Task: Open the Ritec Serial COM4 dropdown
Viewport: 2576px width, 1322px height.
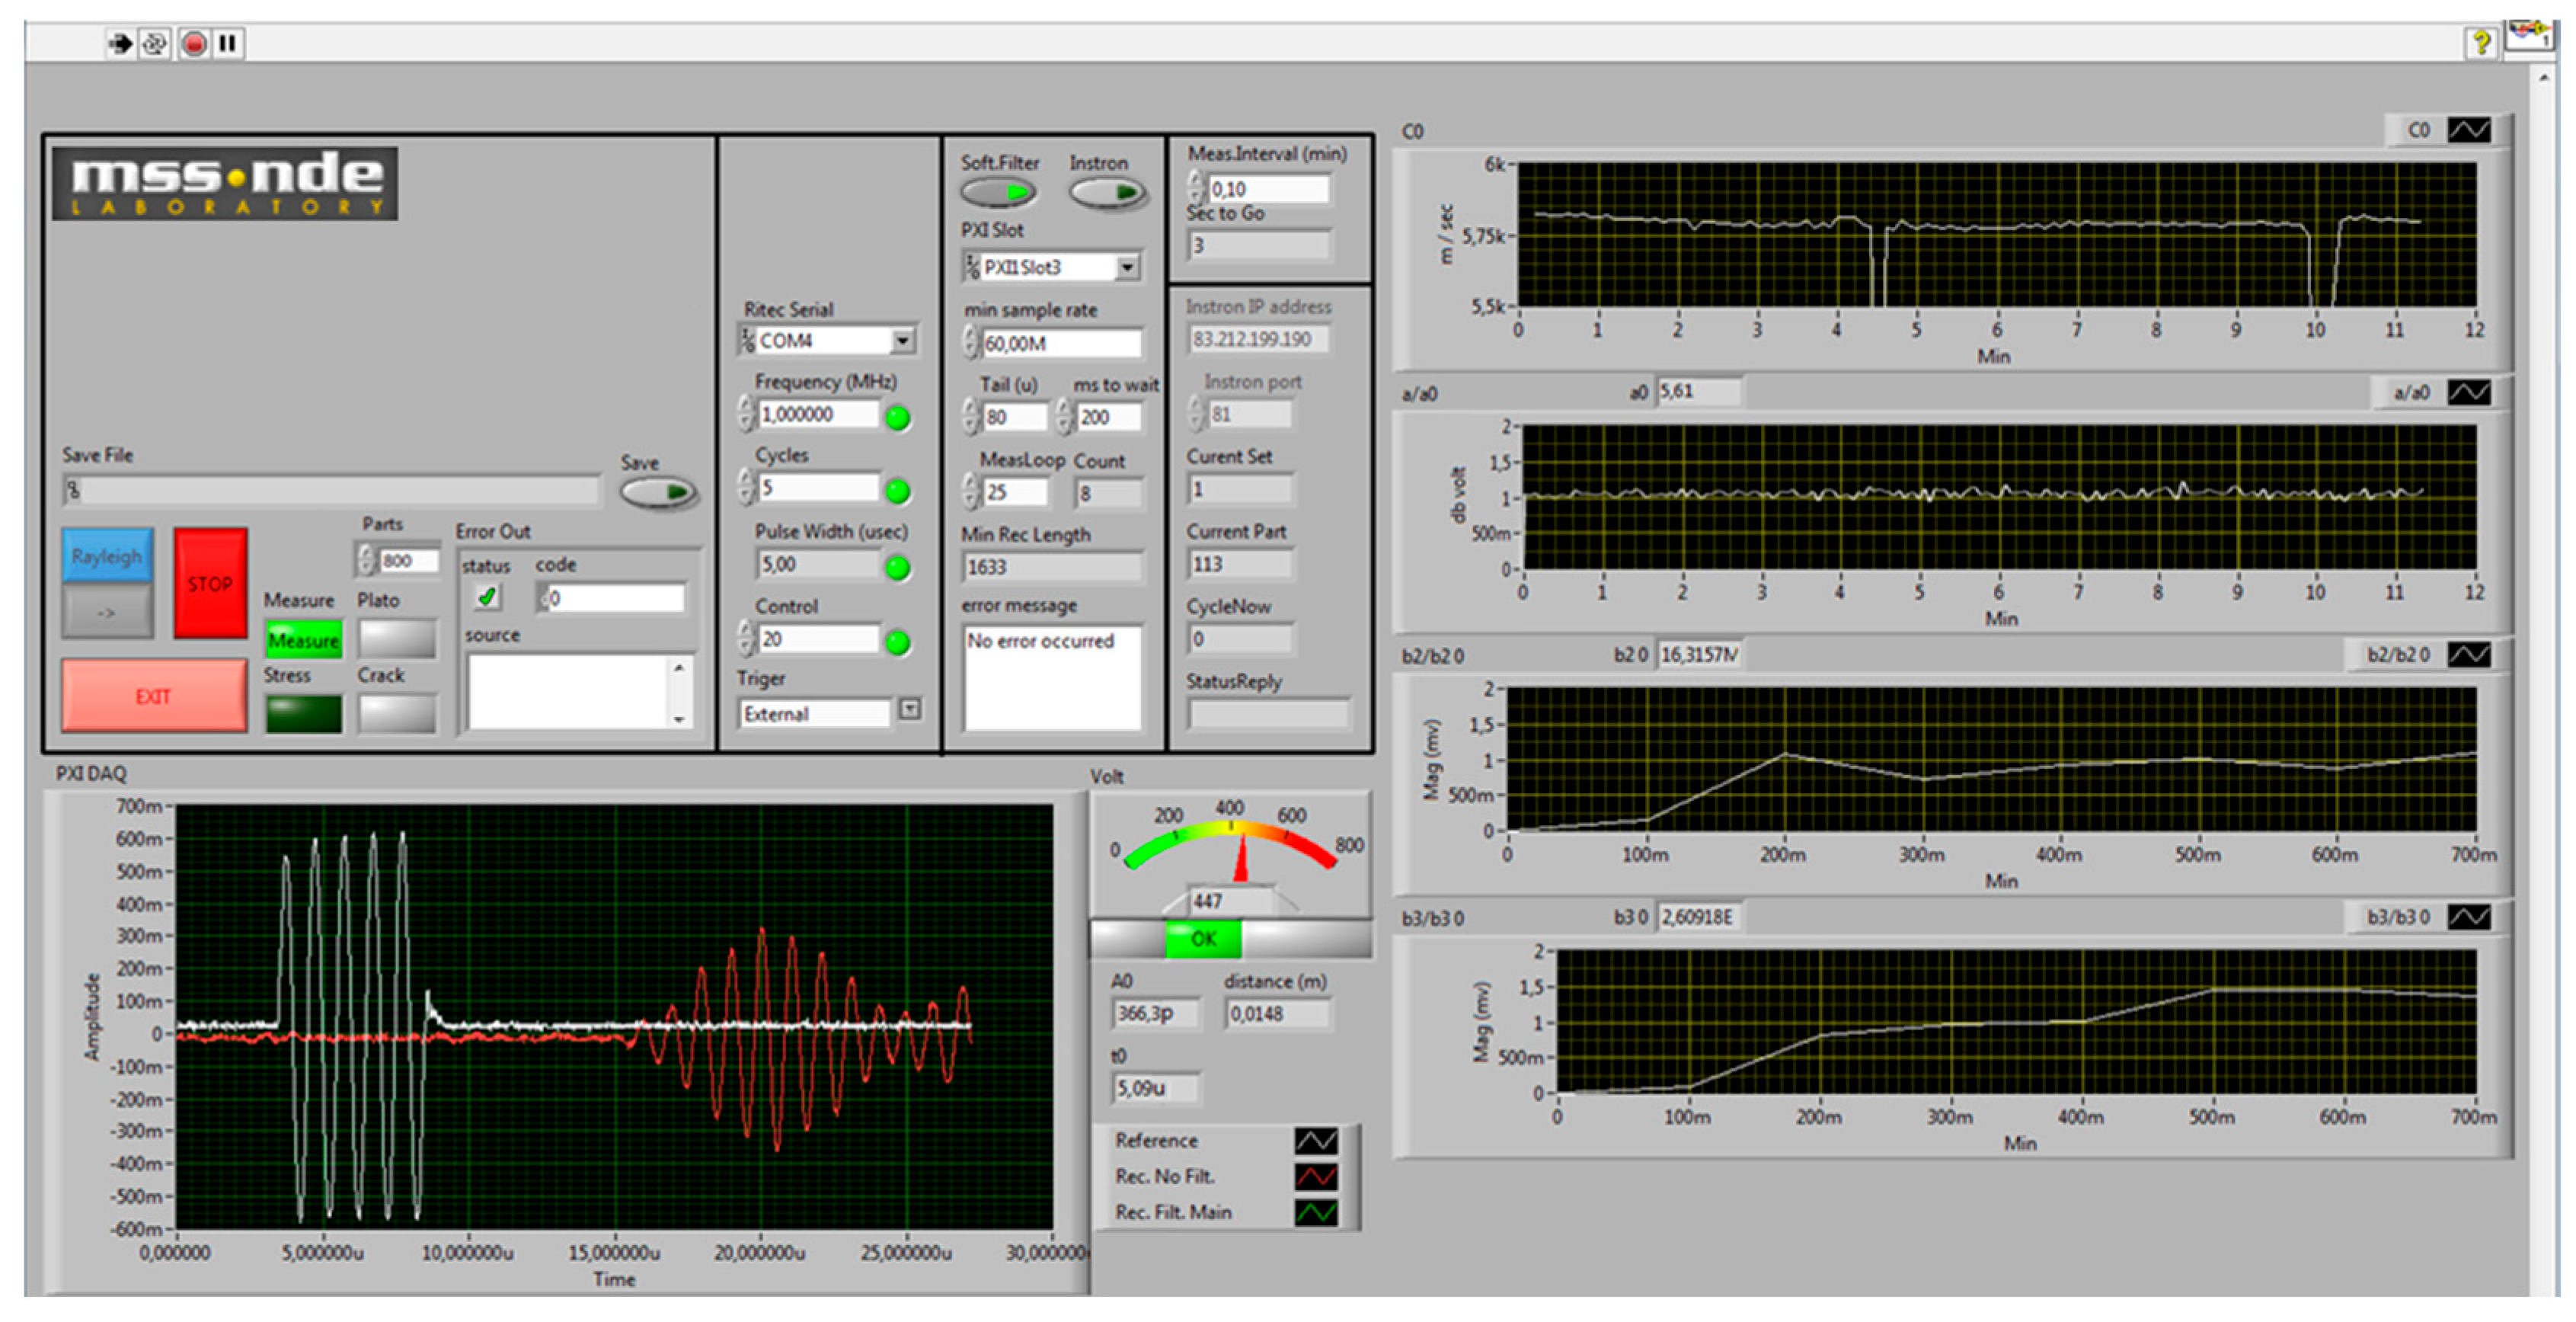Action: 903,341
